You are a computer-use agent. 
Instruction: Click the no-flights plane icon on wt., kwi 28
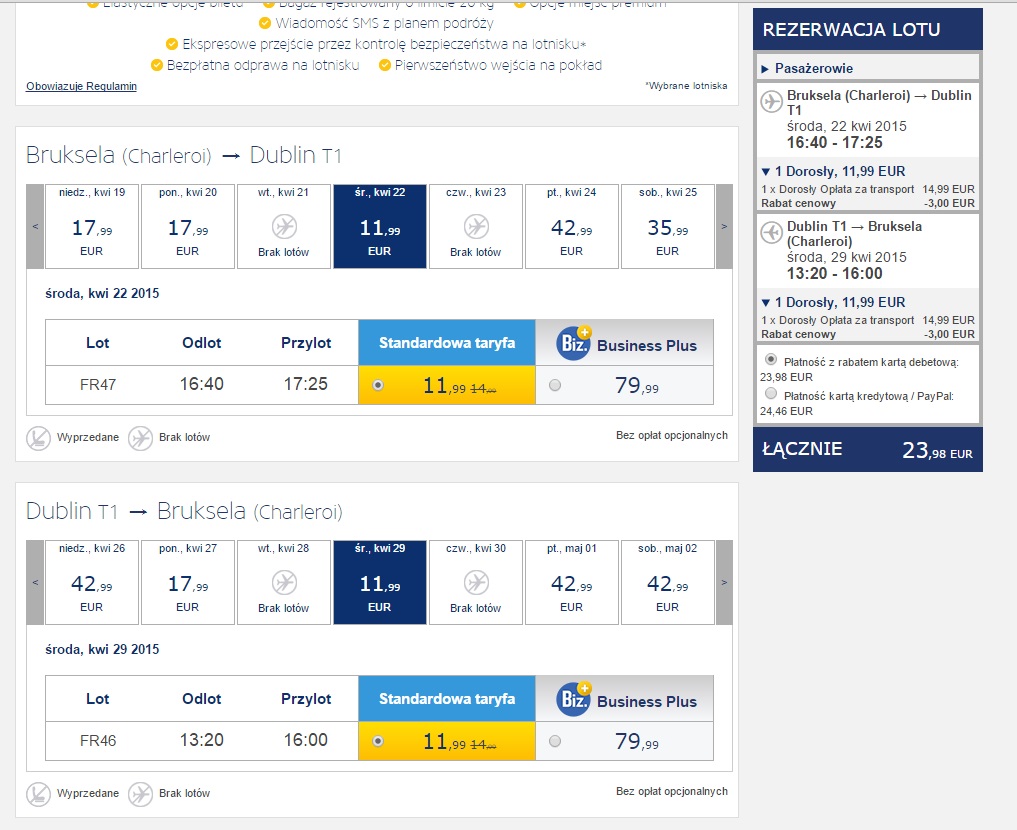(284, 583)
